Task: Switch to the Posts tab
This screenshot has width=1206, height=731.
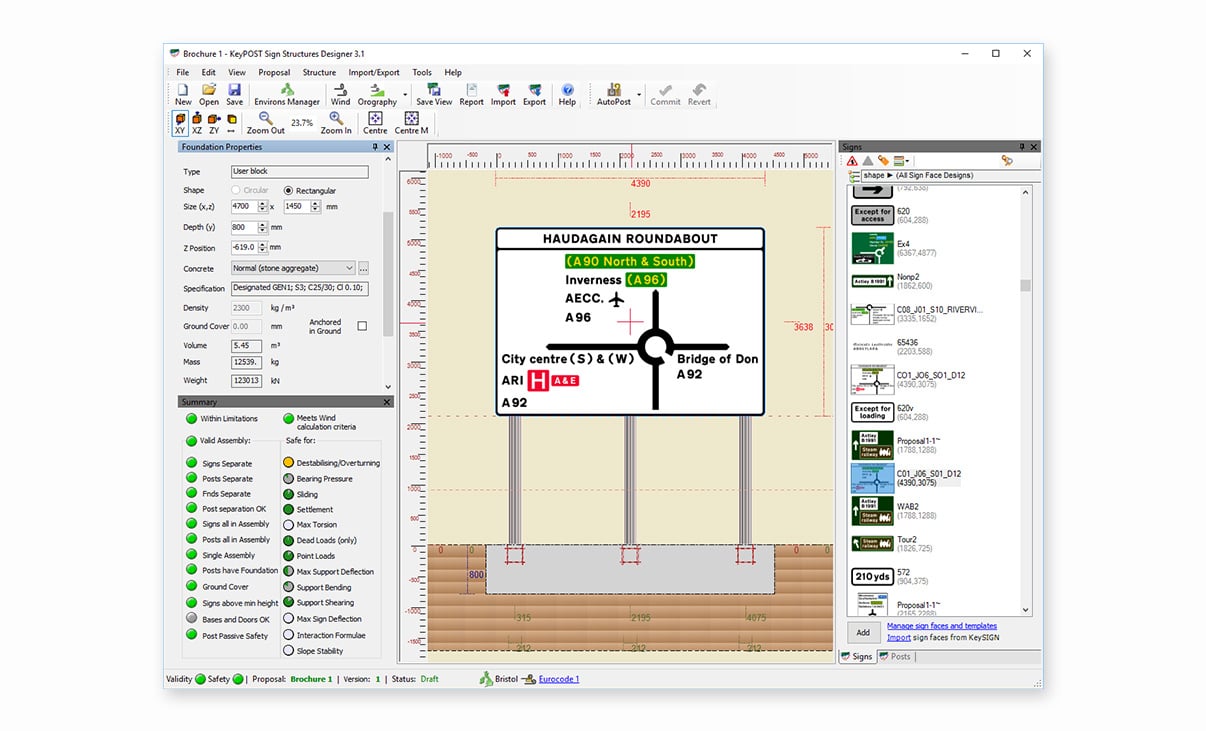Action: (895, 657)
